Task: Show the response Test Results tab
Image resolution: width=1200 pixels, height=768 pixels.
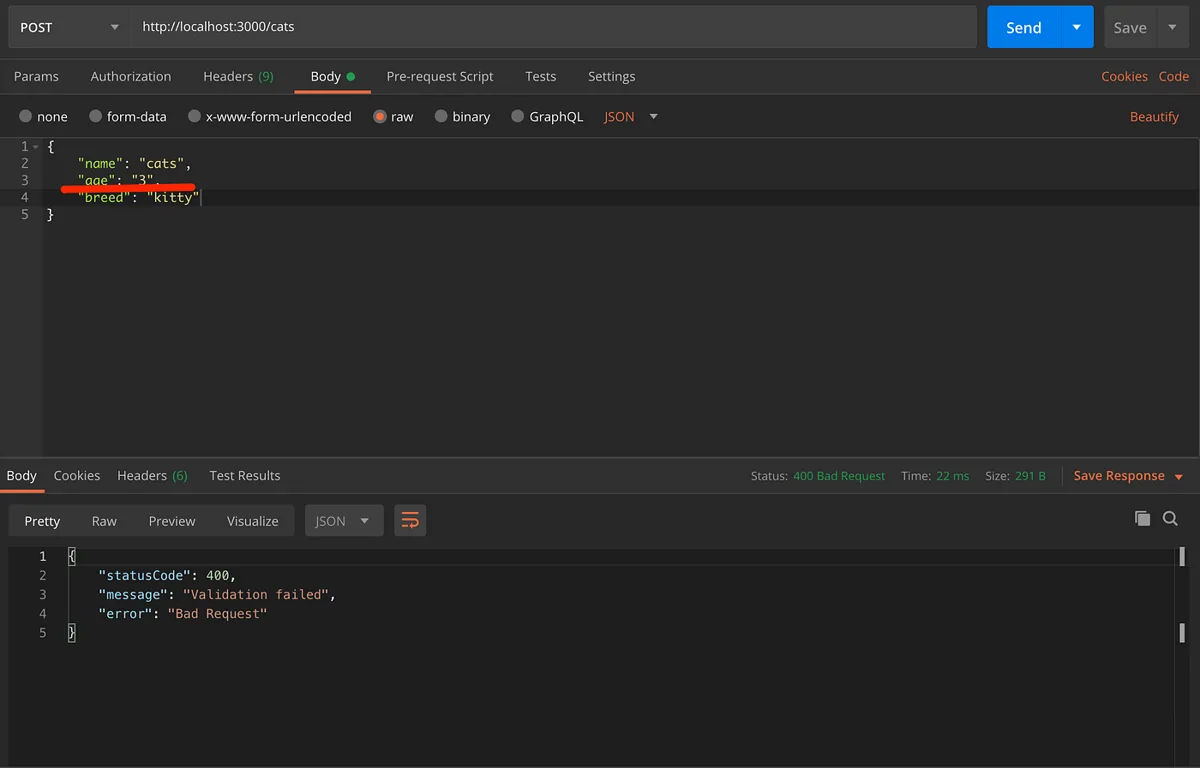Action: (245, 475)
